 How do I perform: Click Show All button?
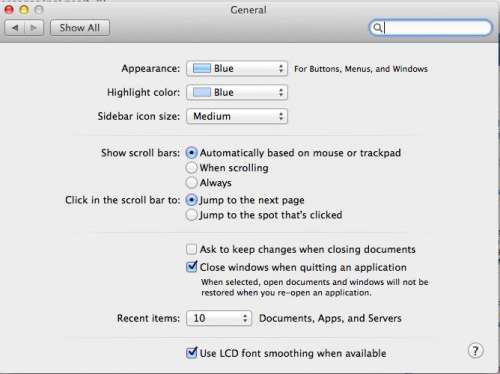(80, 28)
